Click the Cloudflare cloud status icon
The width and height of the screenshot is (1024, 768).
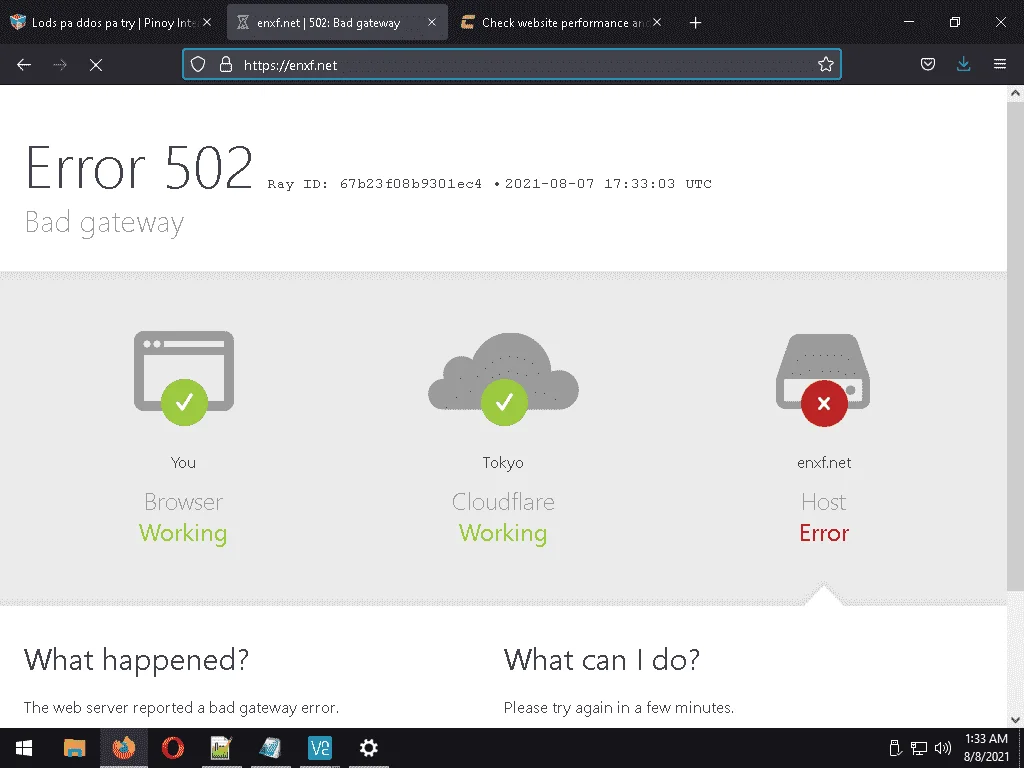[503, 379]
